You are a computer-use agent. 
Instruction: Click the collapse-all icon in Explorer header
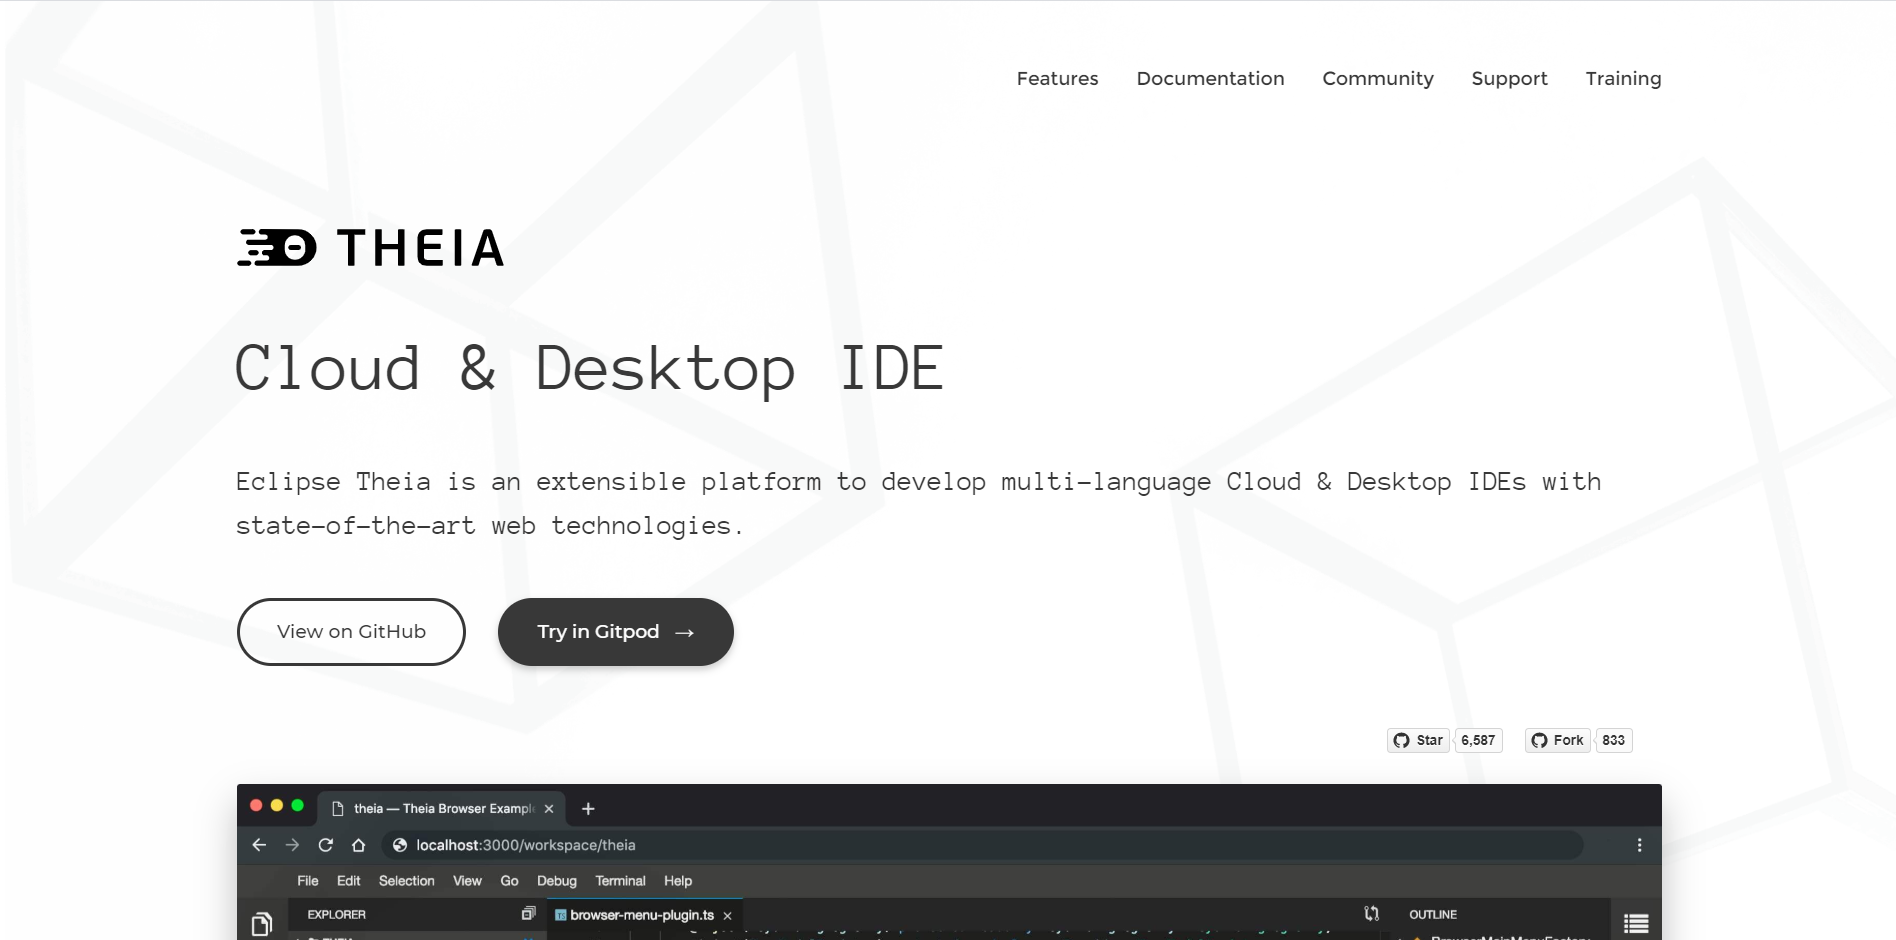coord(528,914)
